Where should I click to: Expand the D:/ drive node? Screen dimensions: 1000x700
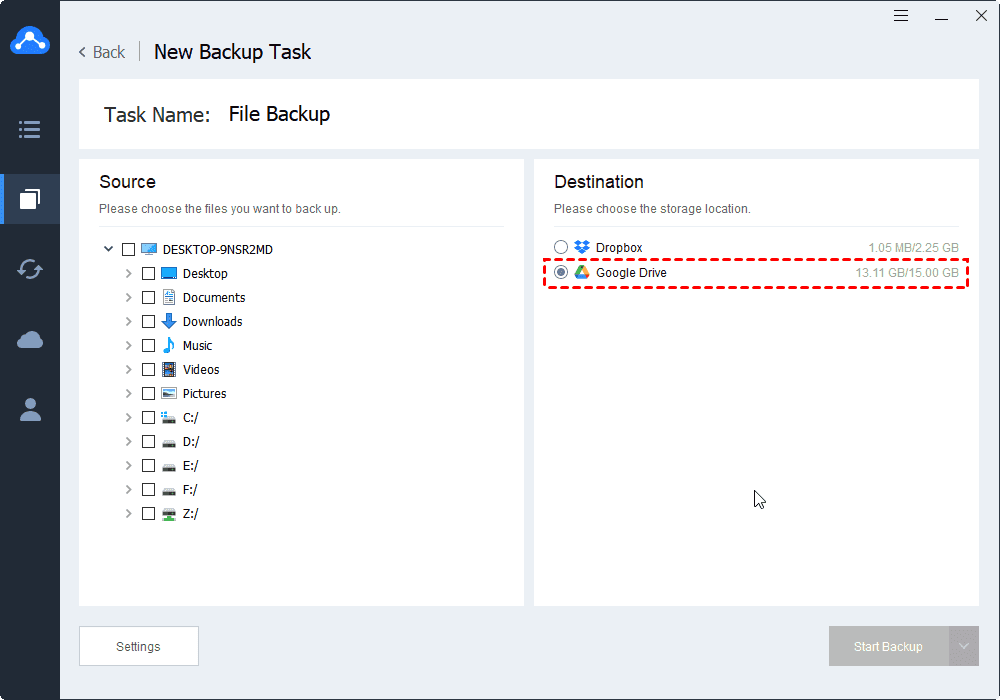(128, 442)
